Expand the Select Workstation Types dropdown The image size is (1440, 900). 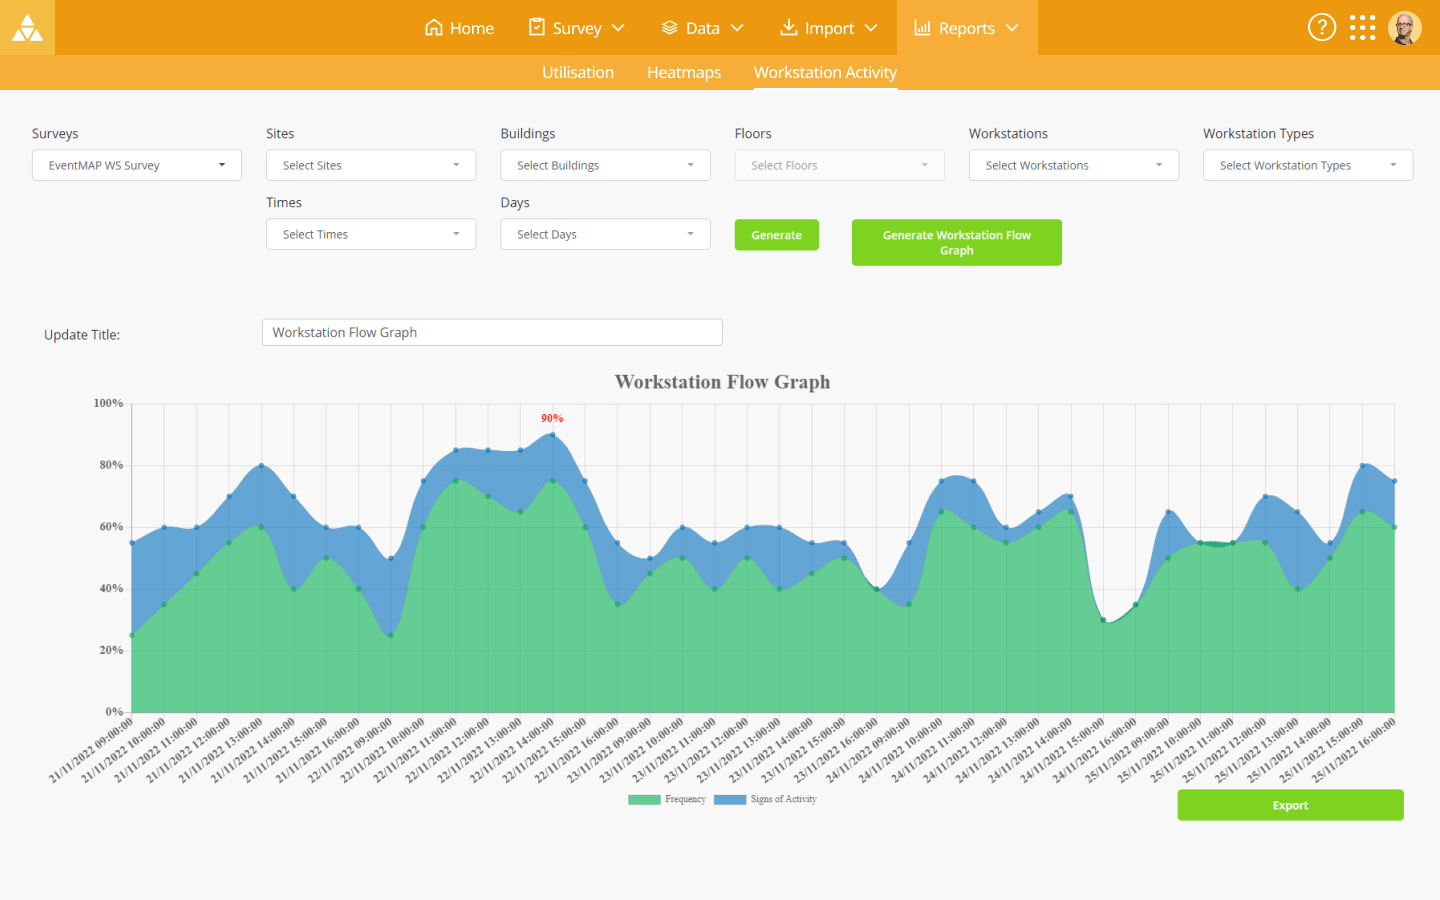(x=1307, y=165)
